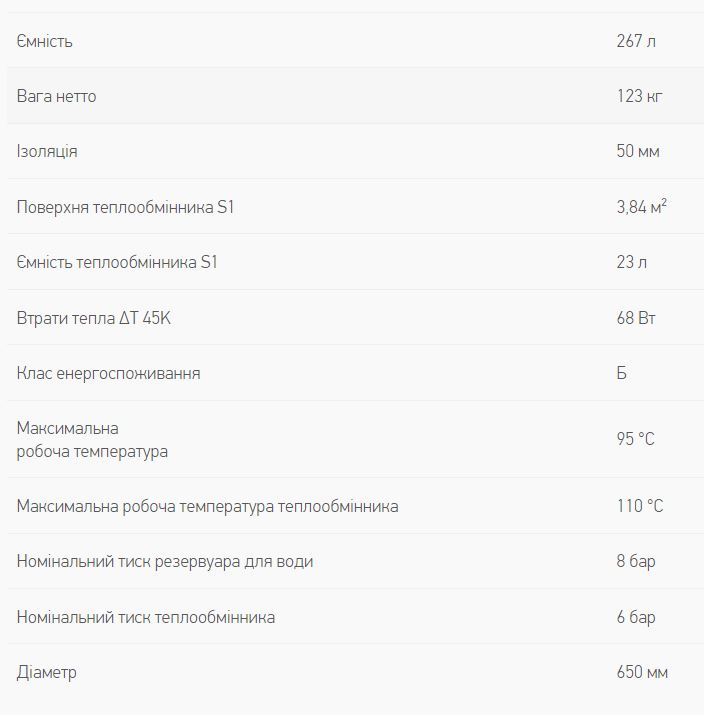Click "Втрати тепла ΔT 45K" label
Image resolution: width=704 pixels, height=715 pixels.
(x=101, y=318)
